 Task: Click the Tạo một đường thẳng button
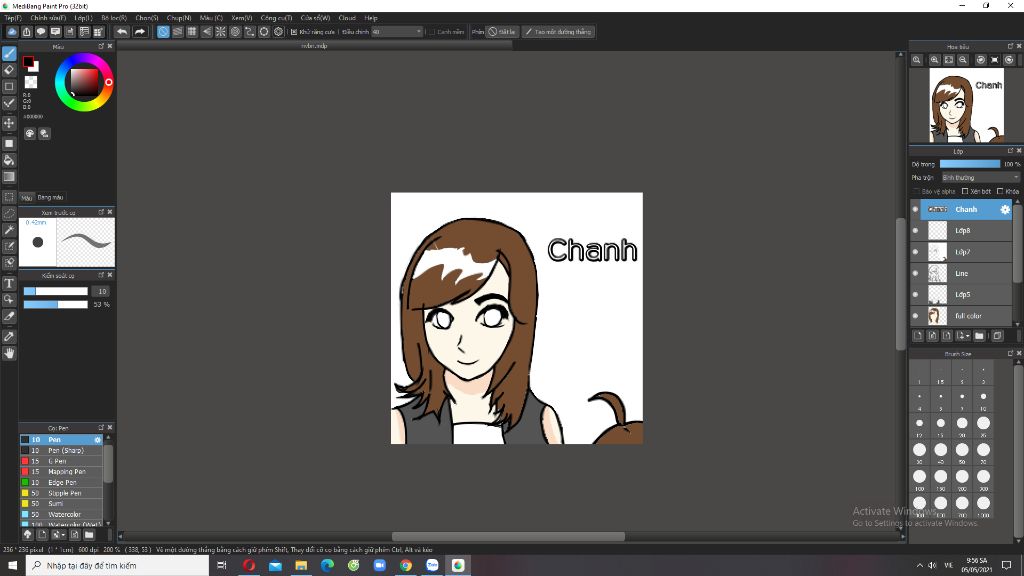(558, 31)
